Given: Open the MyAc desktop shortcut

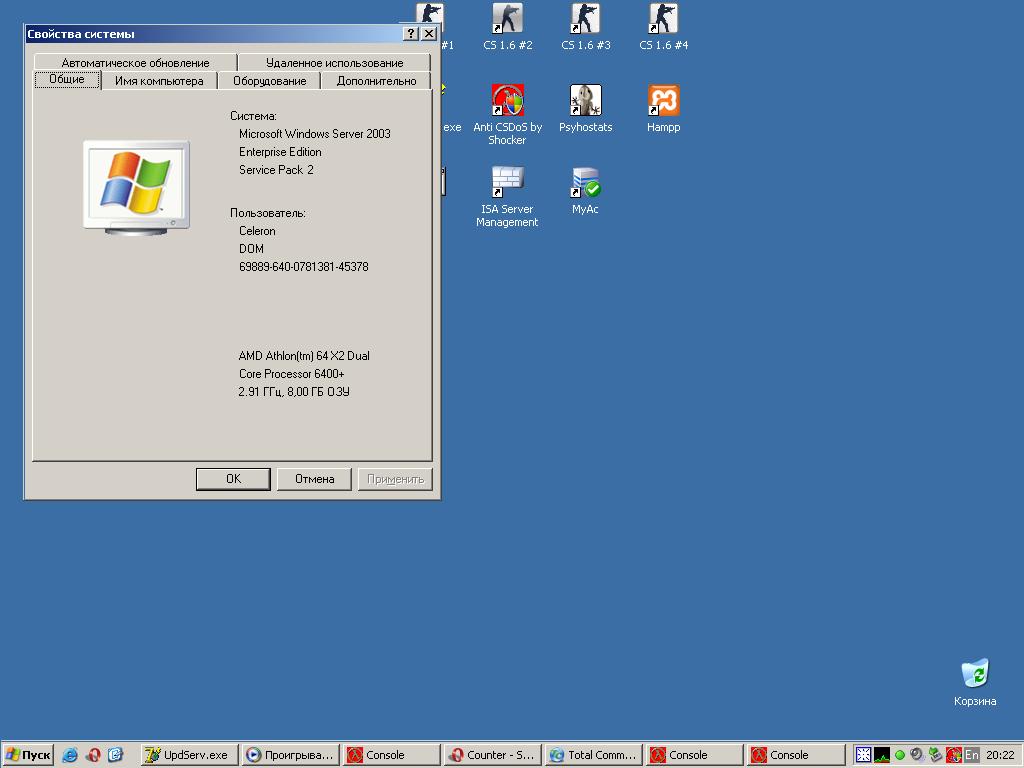Looking at the screenshot, I should coord(585,191).
